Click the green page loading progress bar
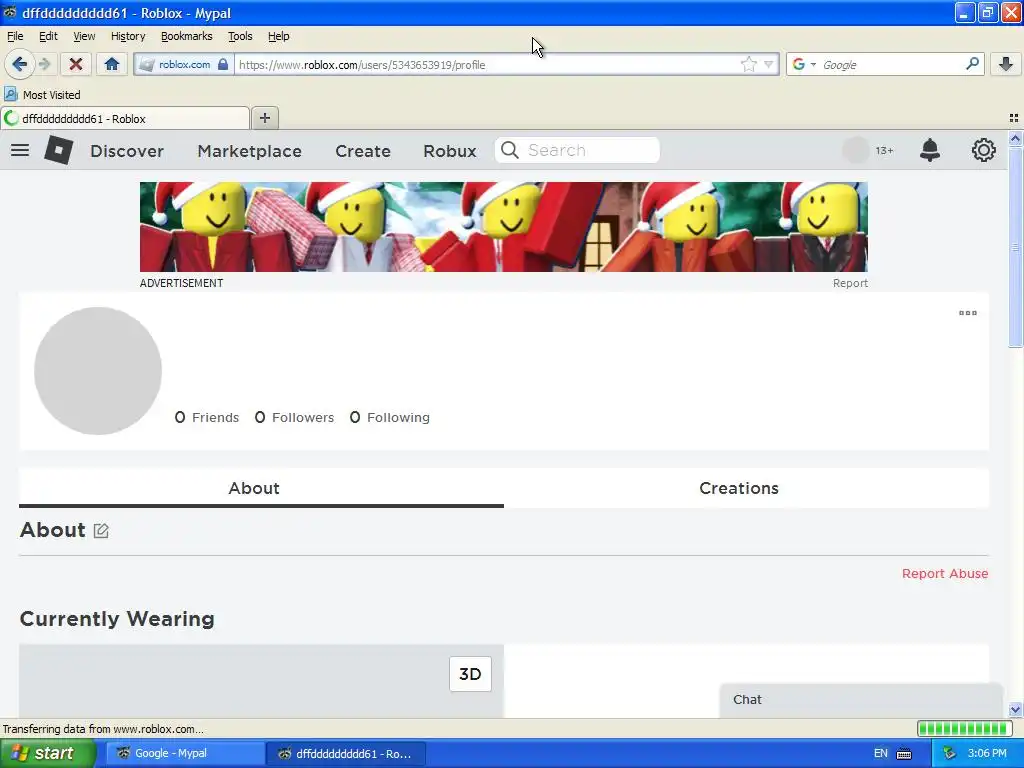Image resolution: width=1024 pixels, height=768 pixels. [964, 728]
